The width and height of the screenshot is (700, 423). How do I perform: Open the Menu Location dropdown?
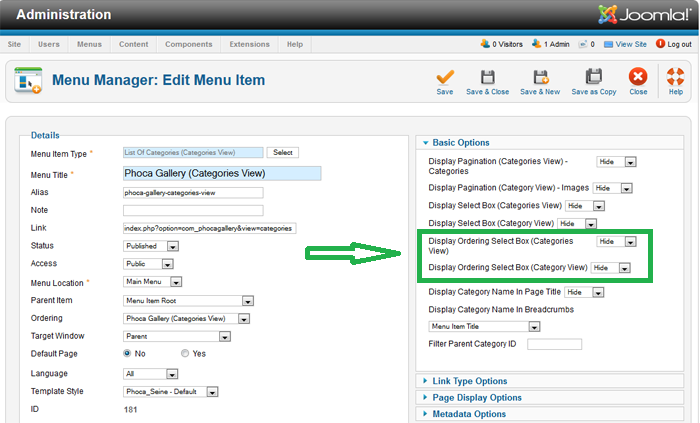[149, 283]
